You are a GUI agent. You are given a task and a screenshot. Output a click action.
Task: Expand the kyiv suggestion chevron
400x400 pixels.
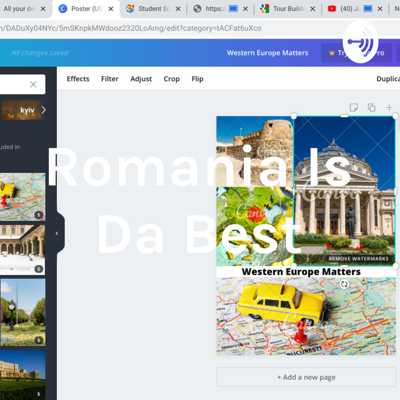coord(43,110)
